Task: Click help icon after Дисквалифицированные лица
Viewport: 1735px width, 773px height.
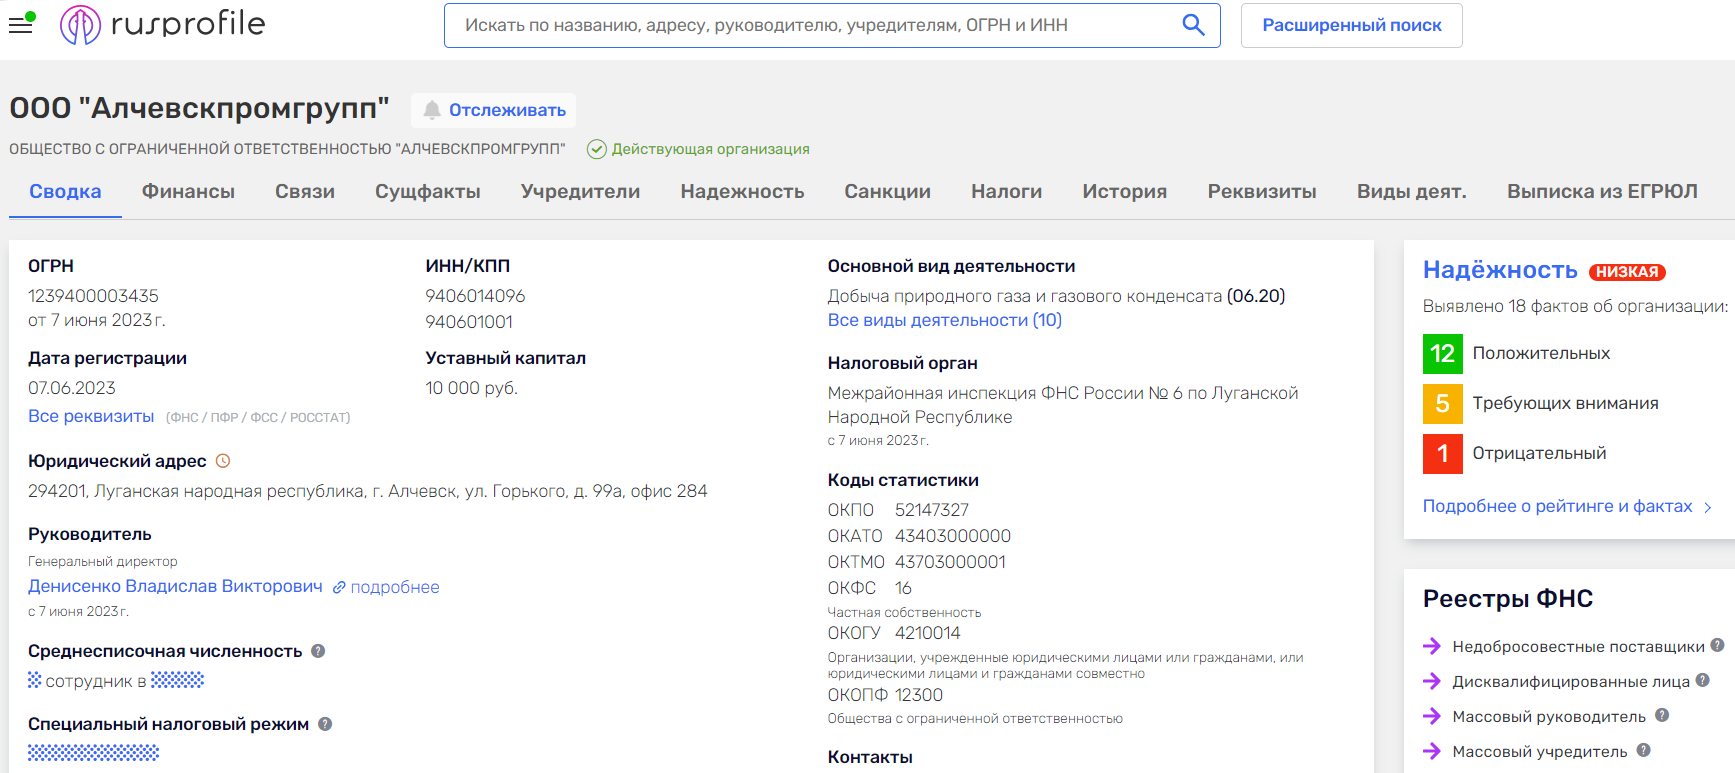Action: [x=1703, y=680]
